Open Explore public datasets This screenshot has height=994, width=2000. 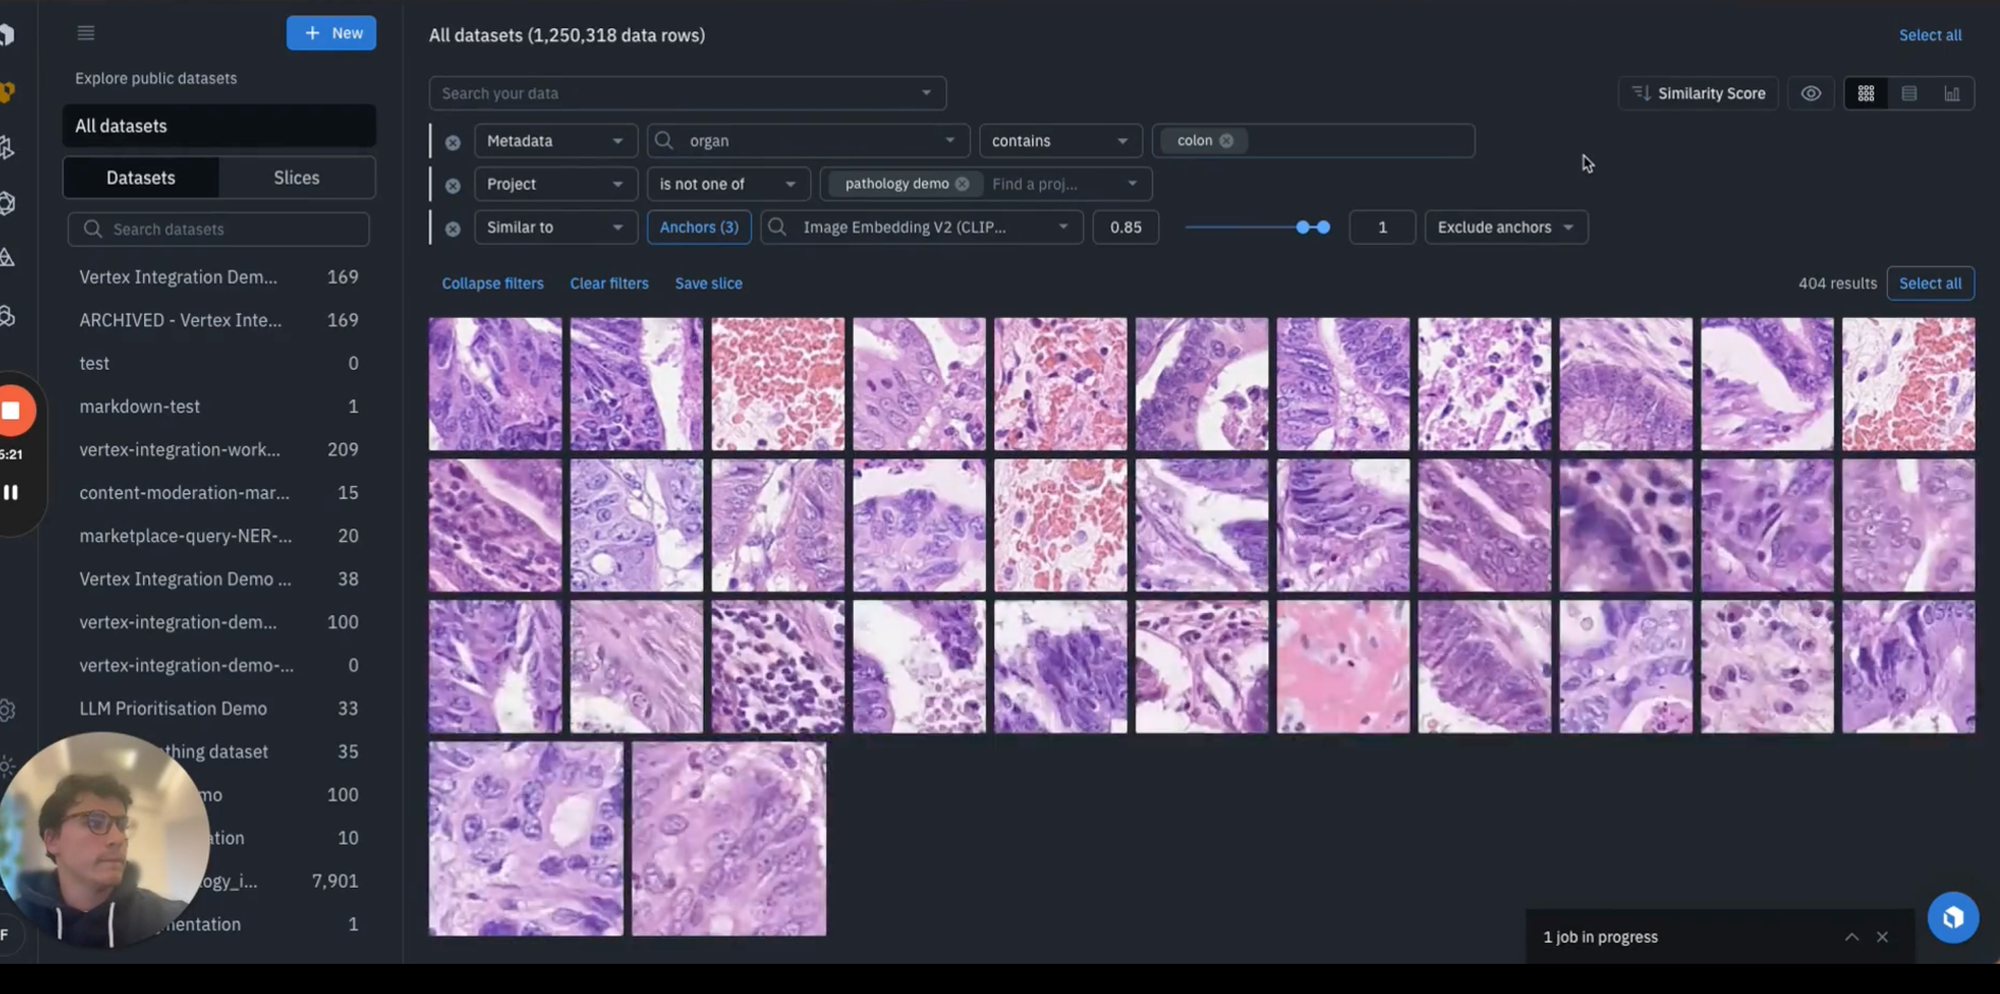(156, 78)
